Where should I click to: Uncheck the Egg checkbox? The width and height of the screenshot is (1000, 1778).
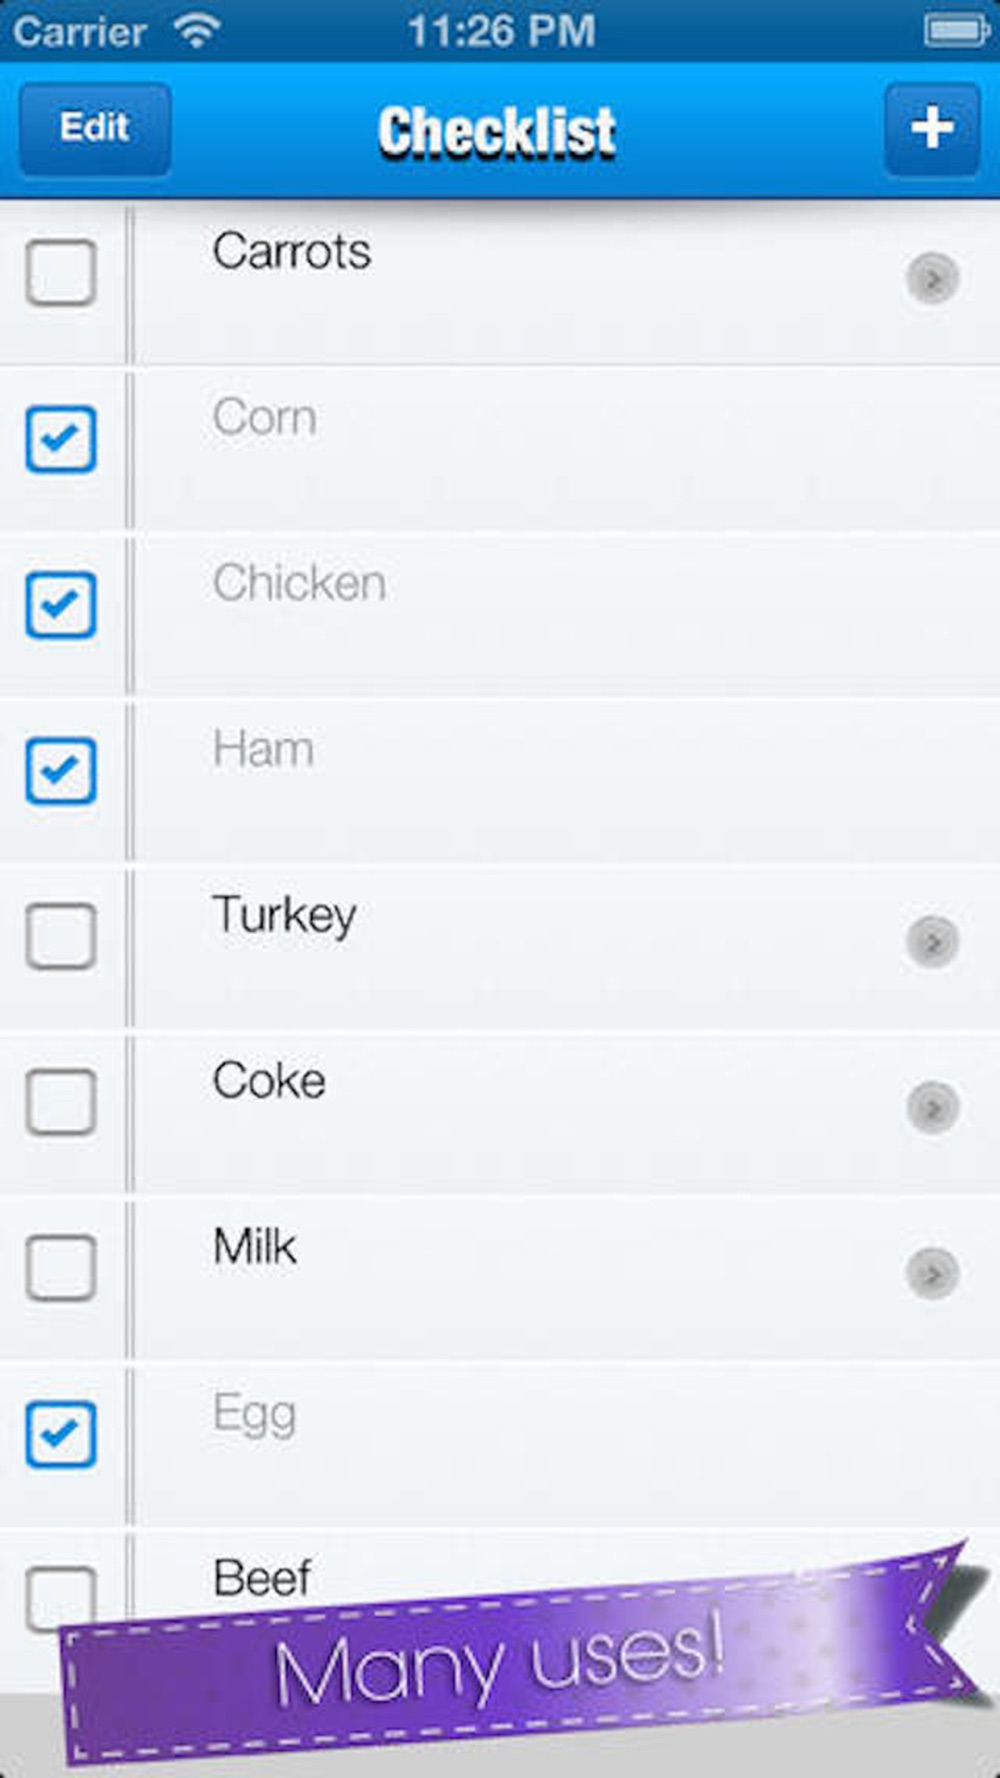61,1434
